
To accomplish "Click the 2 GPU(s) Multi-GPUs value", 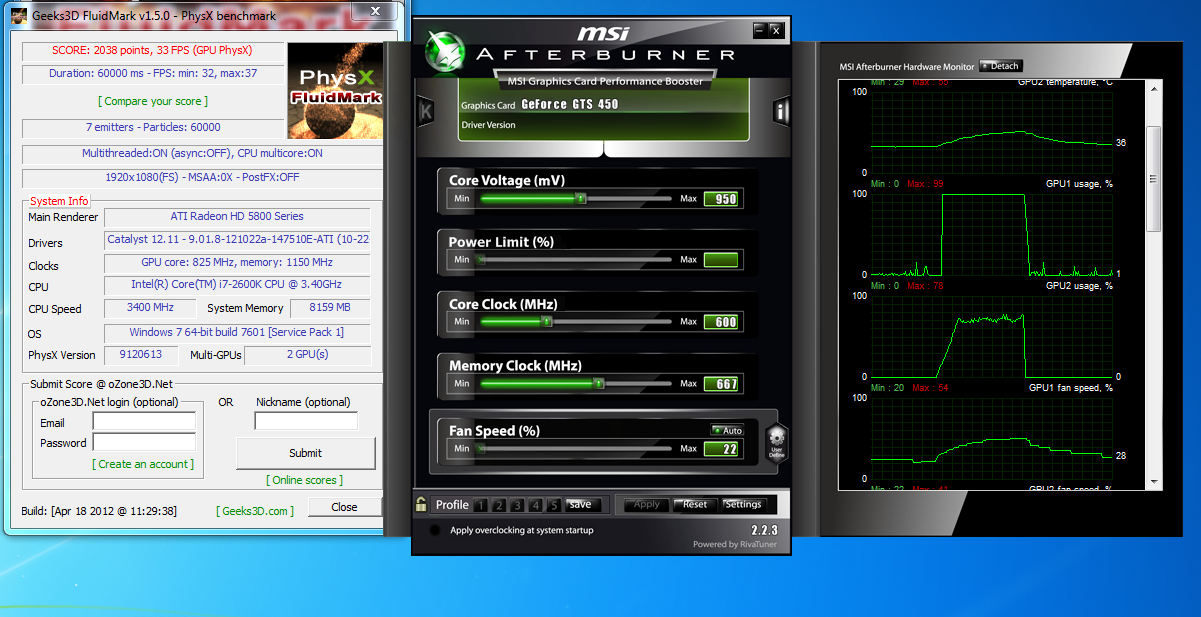I will [307, 355].
